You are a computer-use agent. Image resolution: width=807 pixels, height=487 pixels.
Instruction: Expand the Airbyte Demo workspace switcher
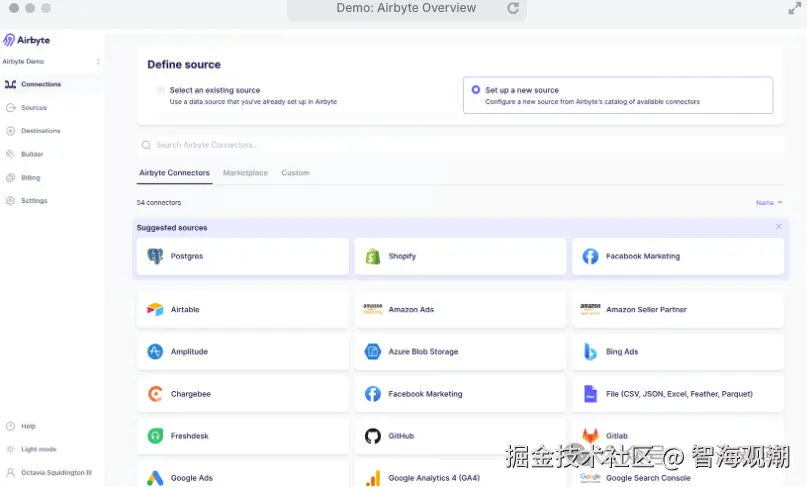pos(51,61)
